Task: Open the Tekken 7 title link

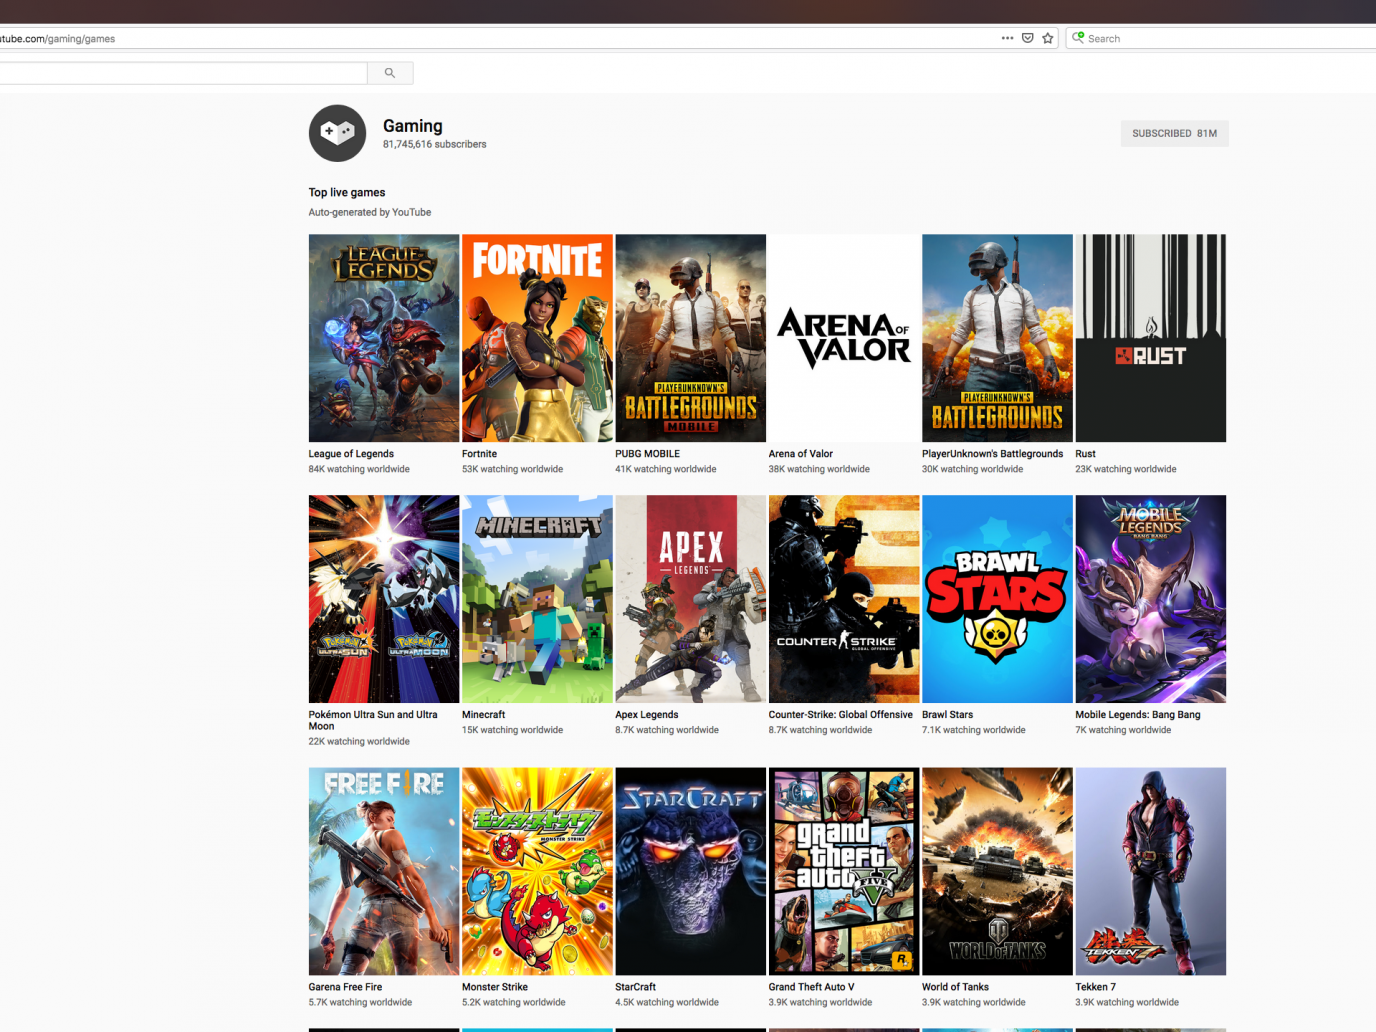Action: coord(1095,987)
